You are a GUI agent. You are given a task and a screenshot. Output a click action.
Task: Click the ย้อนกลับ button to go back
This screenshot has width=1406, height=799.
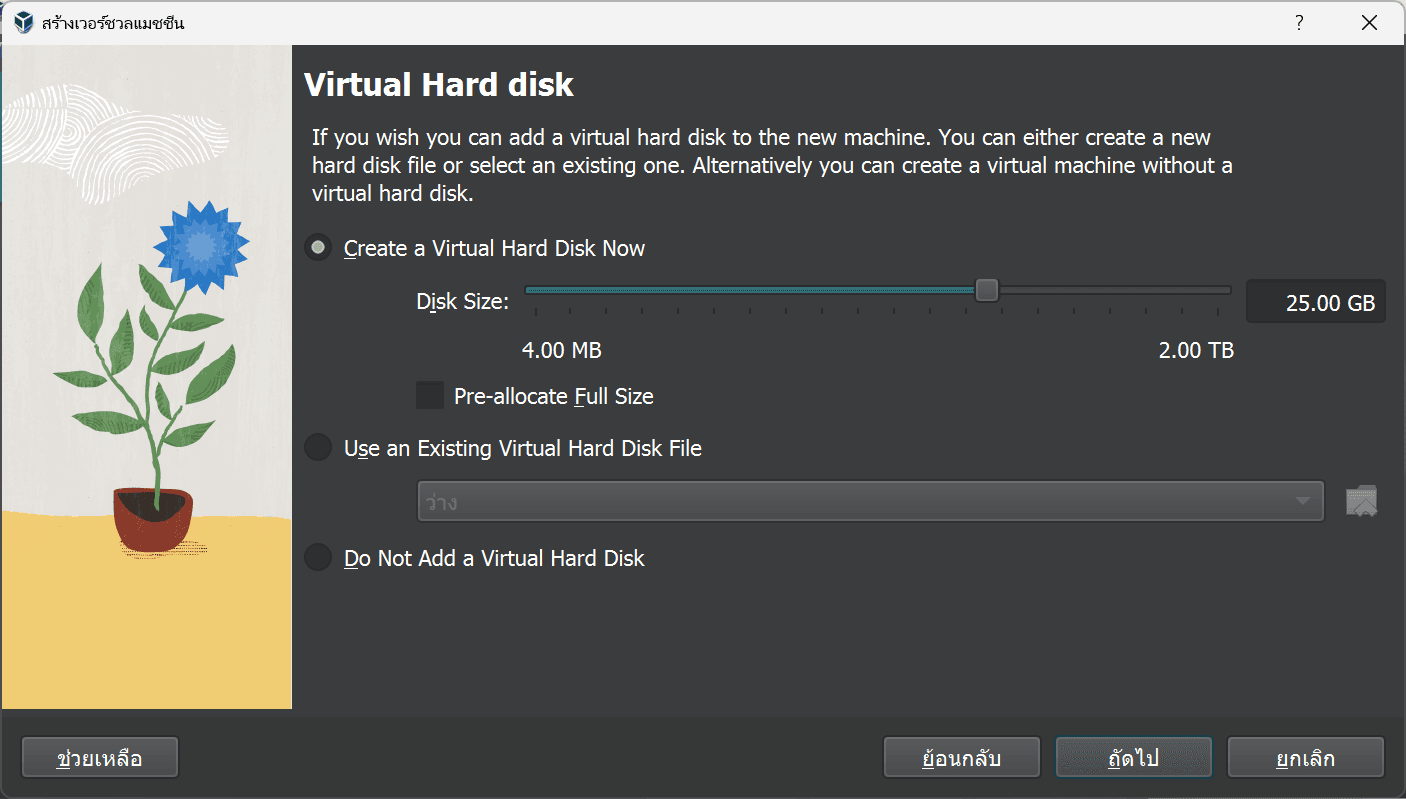pos(961,757)
